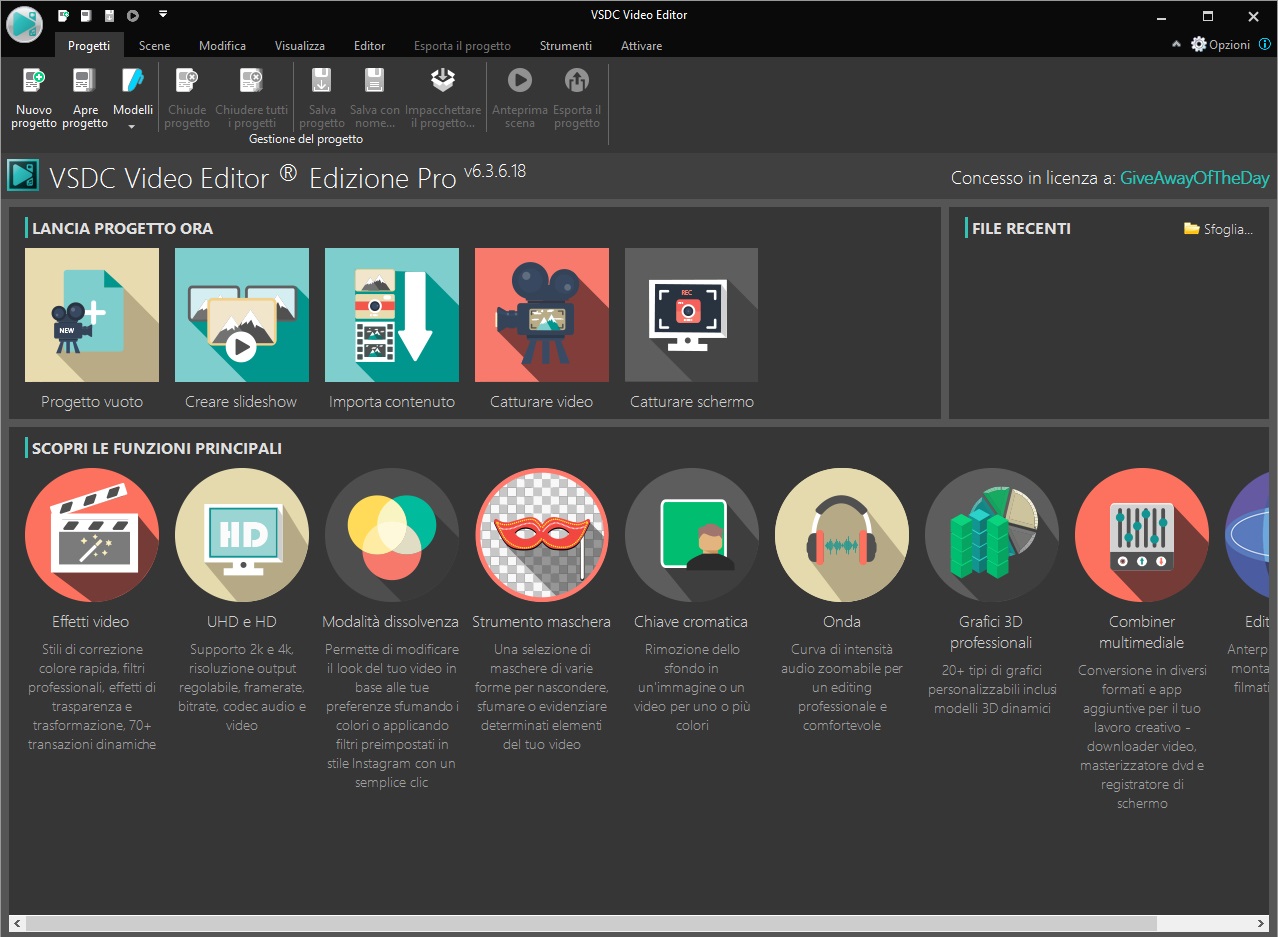The width and height of the screenshot is (1278, 937).
Task: Click quick-access preview play icon in title bar
Action: click(133, 15)
